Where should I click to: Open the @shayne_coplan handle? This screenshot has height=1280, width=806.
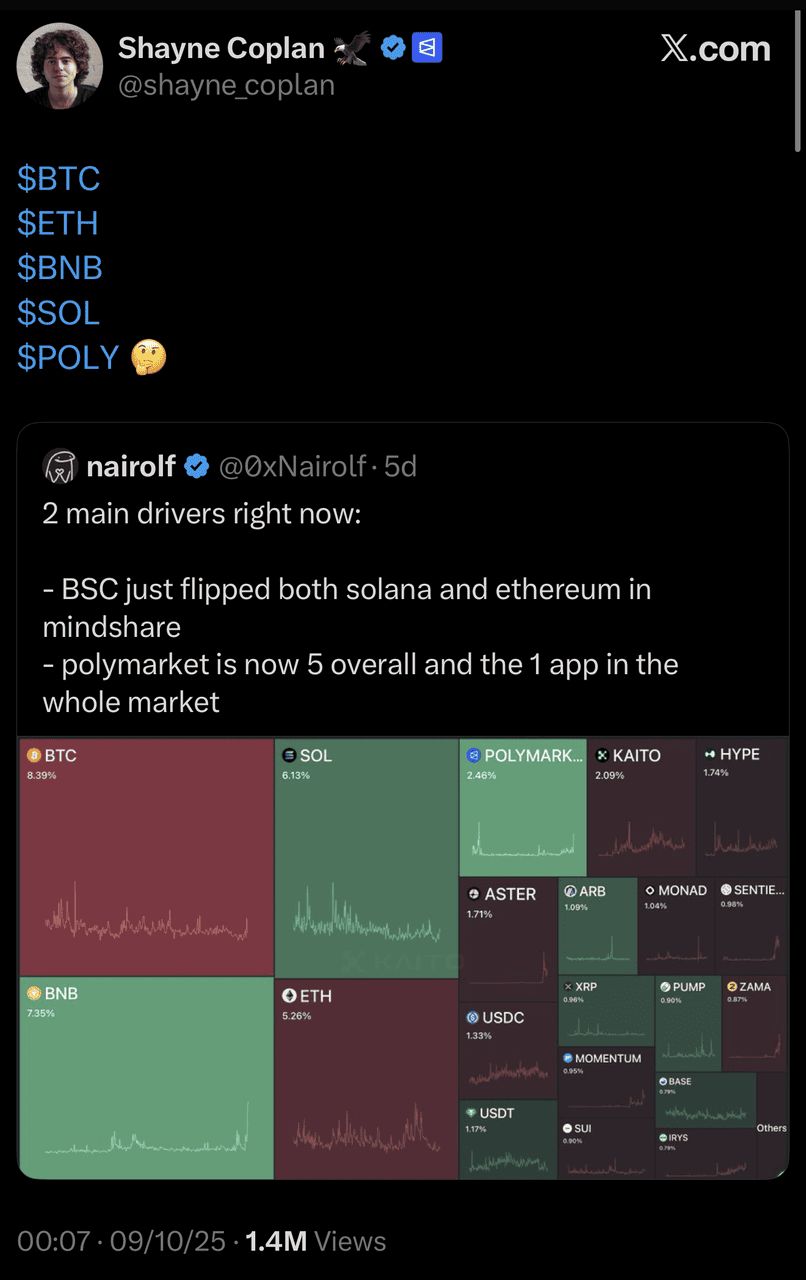pos(226,86)
